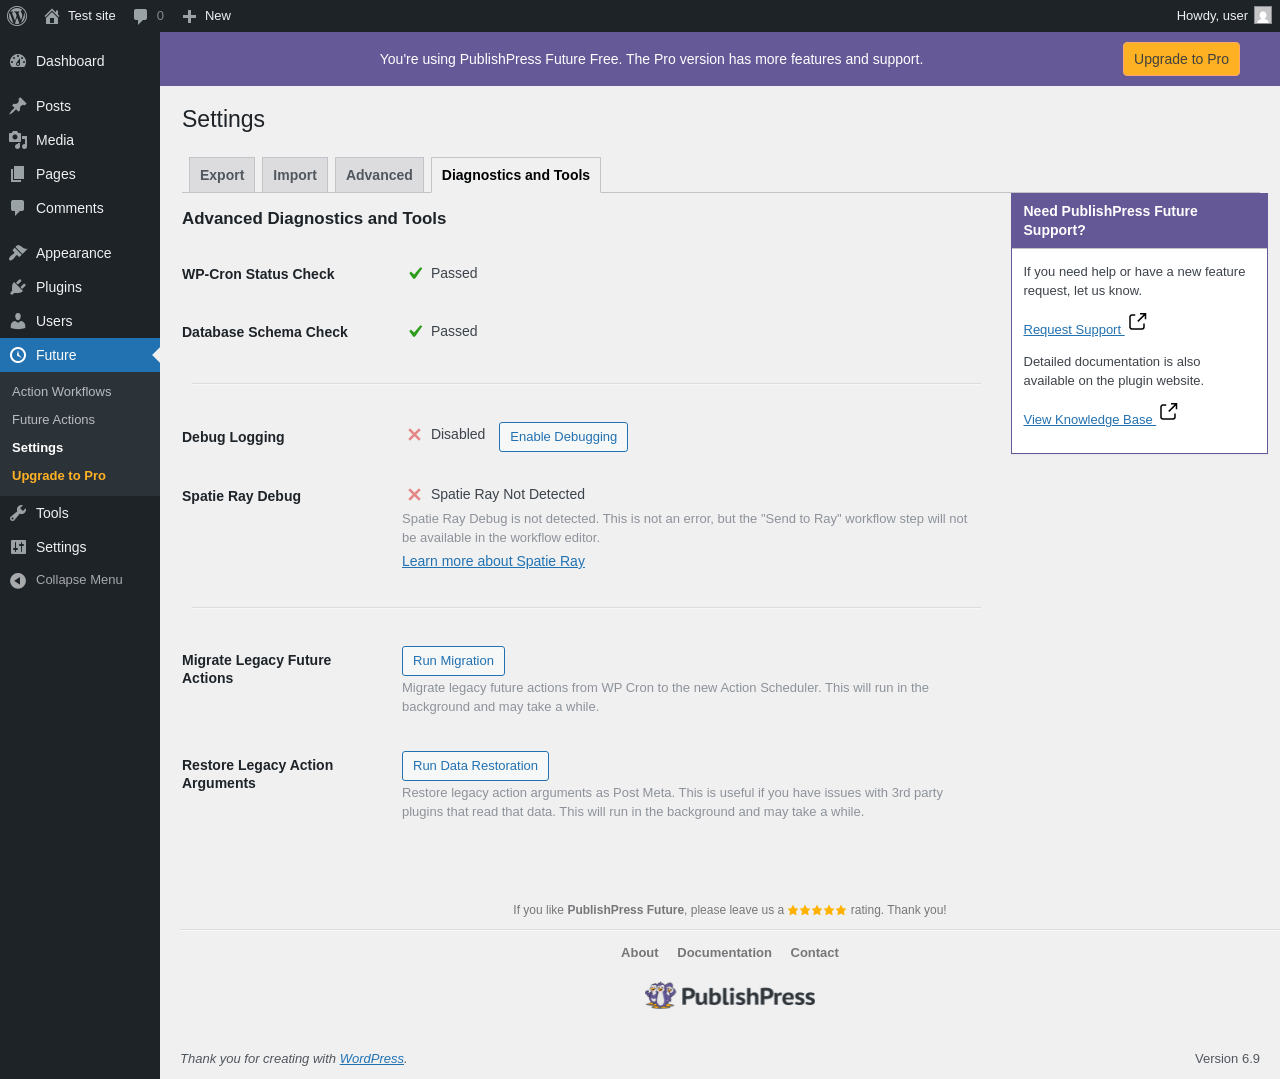1280x1079 pixels.
Task: Click the Comments speech bubble sidebar icon
Action: point(18,208)
